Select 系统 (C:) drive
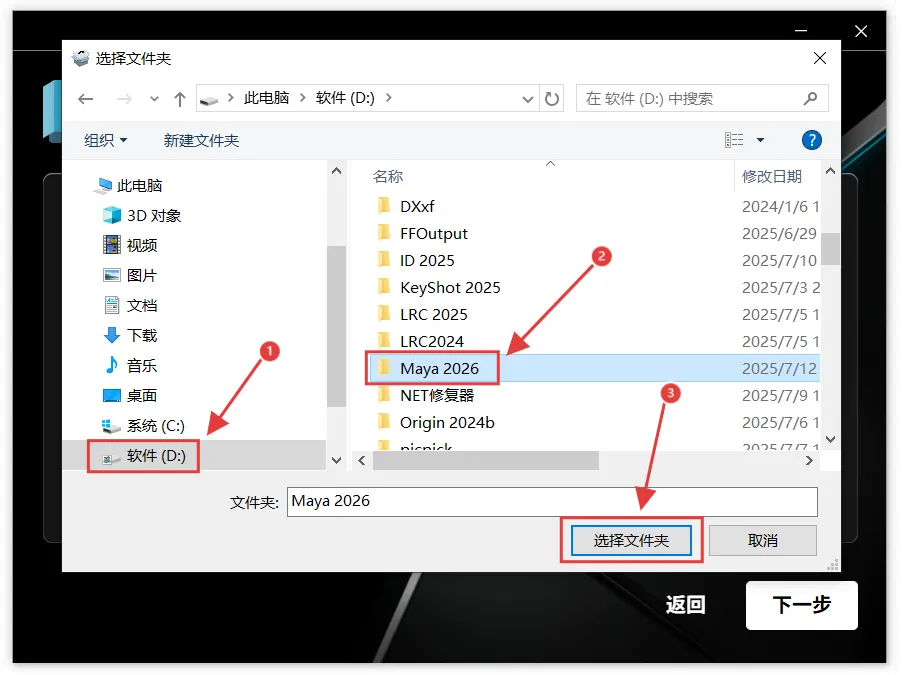 click(143, 426)
